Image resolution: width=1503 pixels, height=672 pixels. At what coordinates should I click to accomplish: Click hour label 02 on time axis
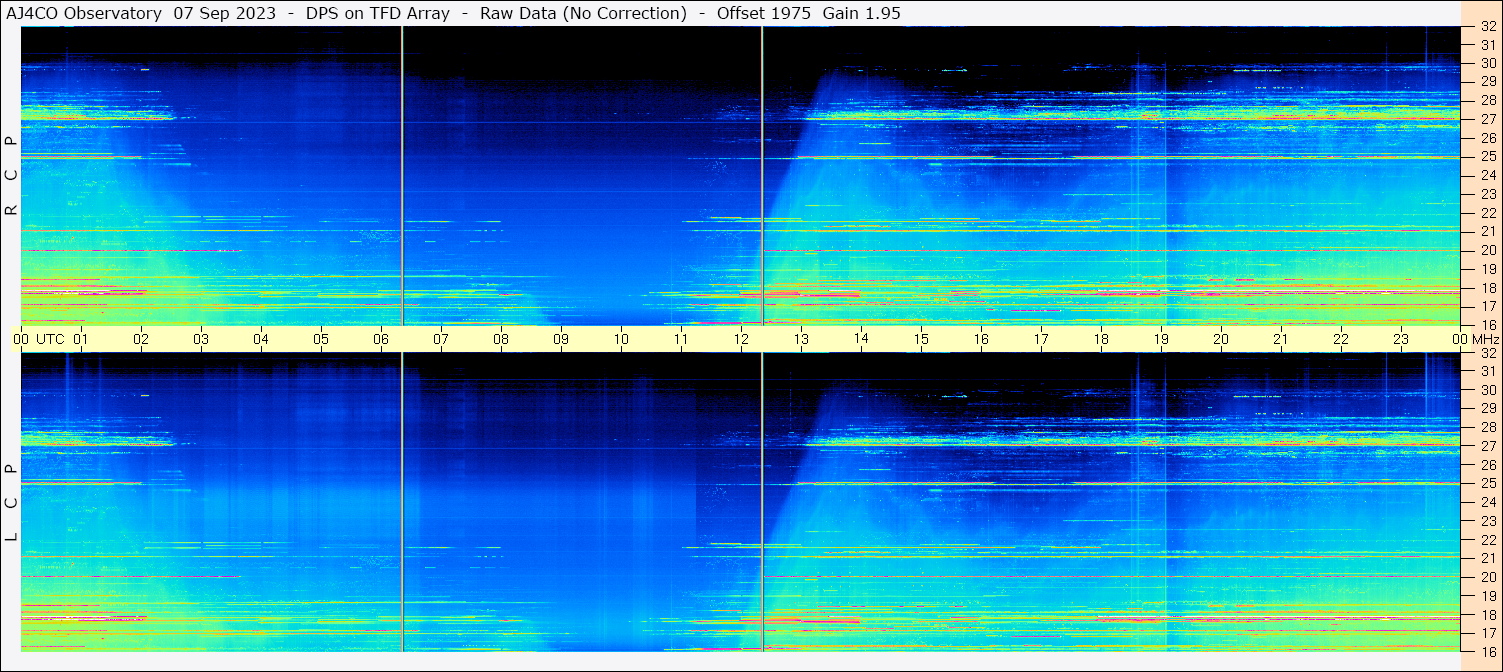coord(141,339)
